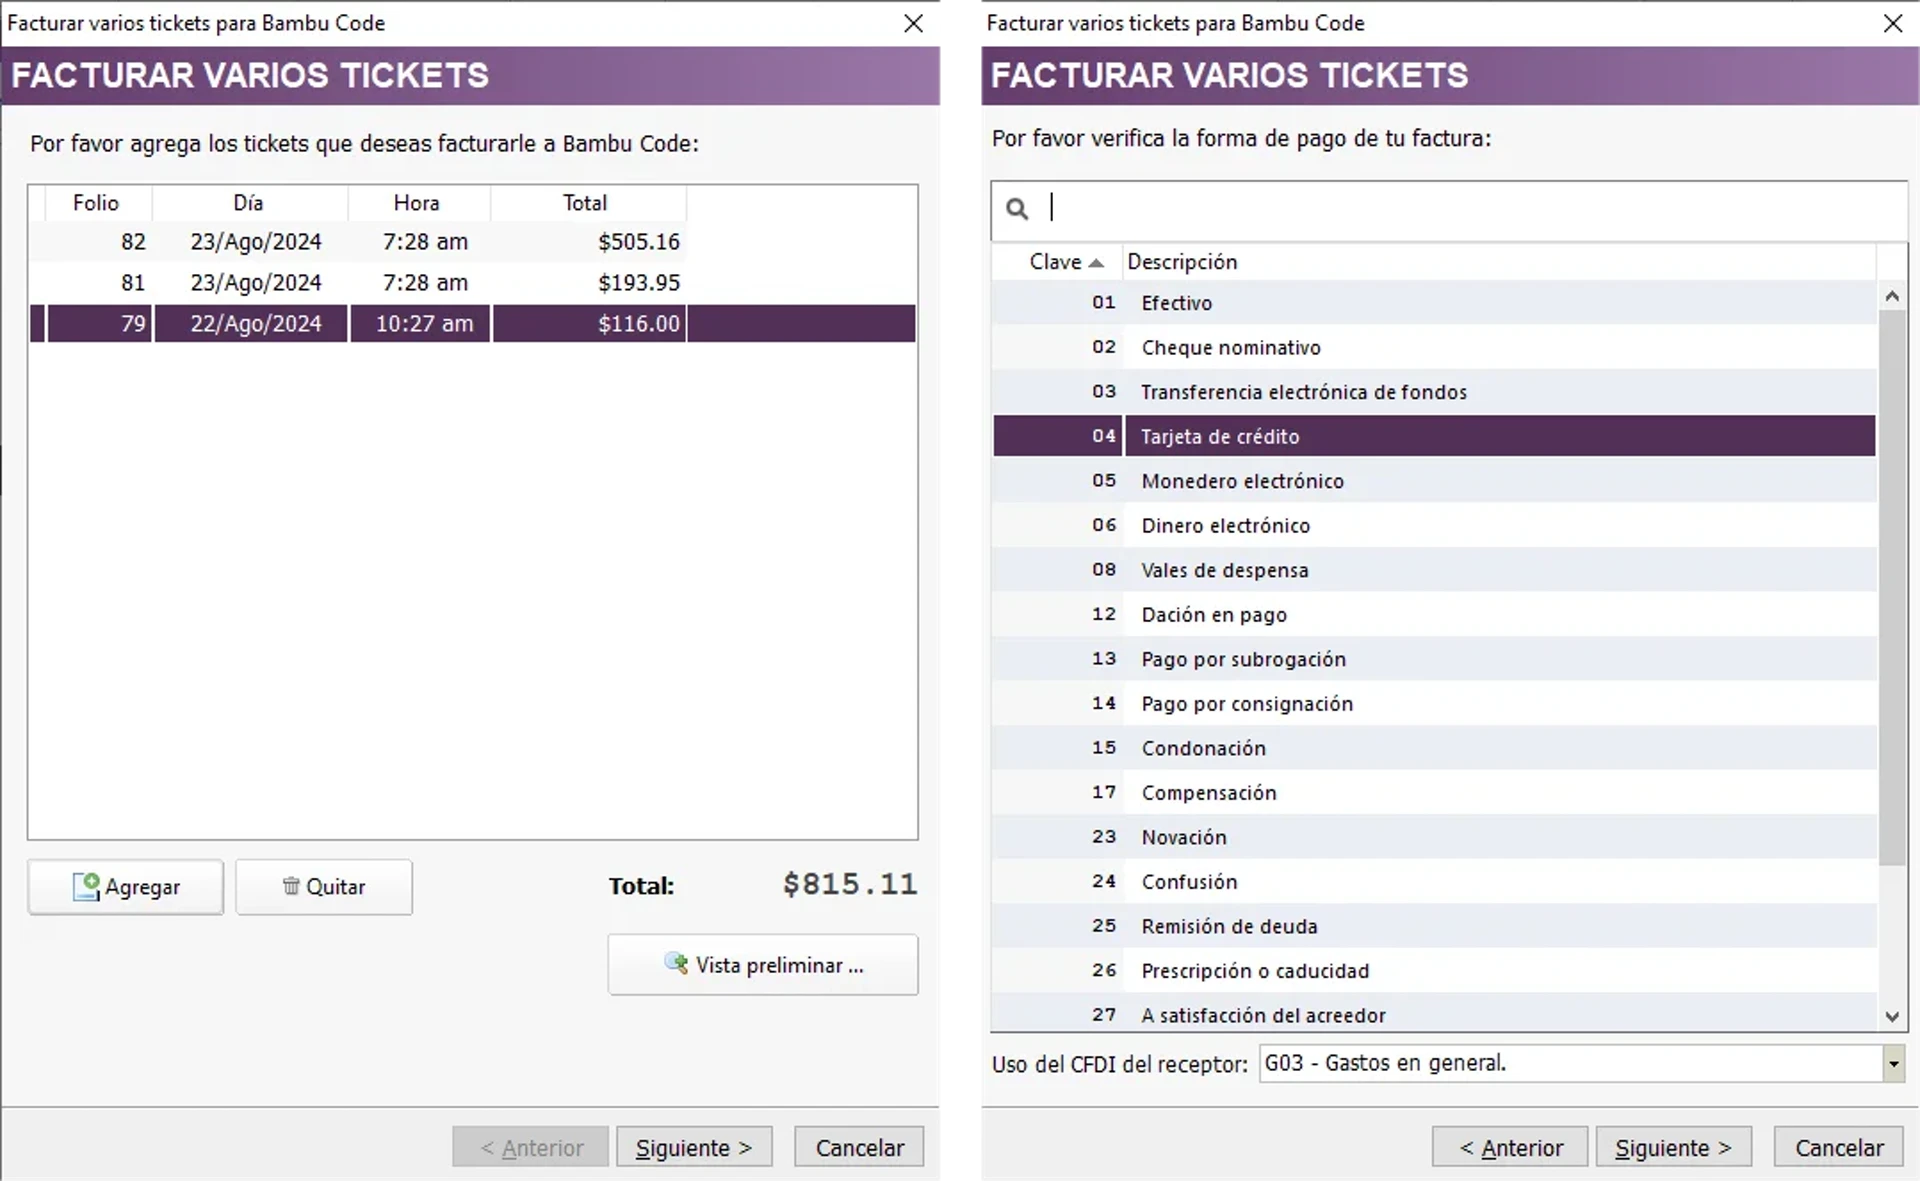Click the search magnifying glass icon
This screenshot has height=1181, width=1920.
(1017, 209)
